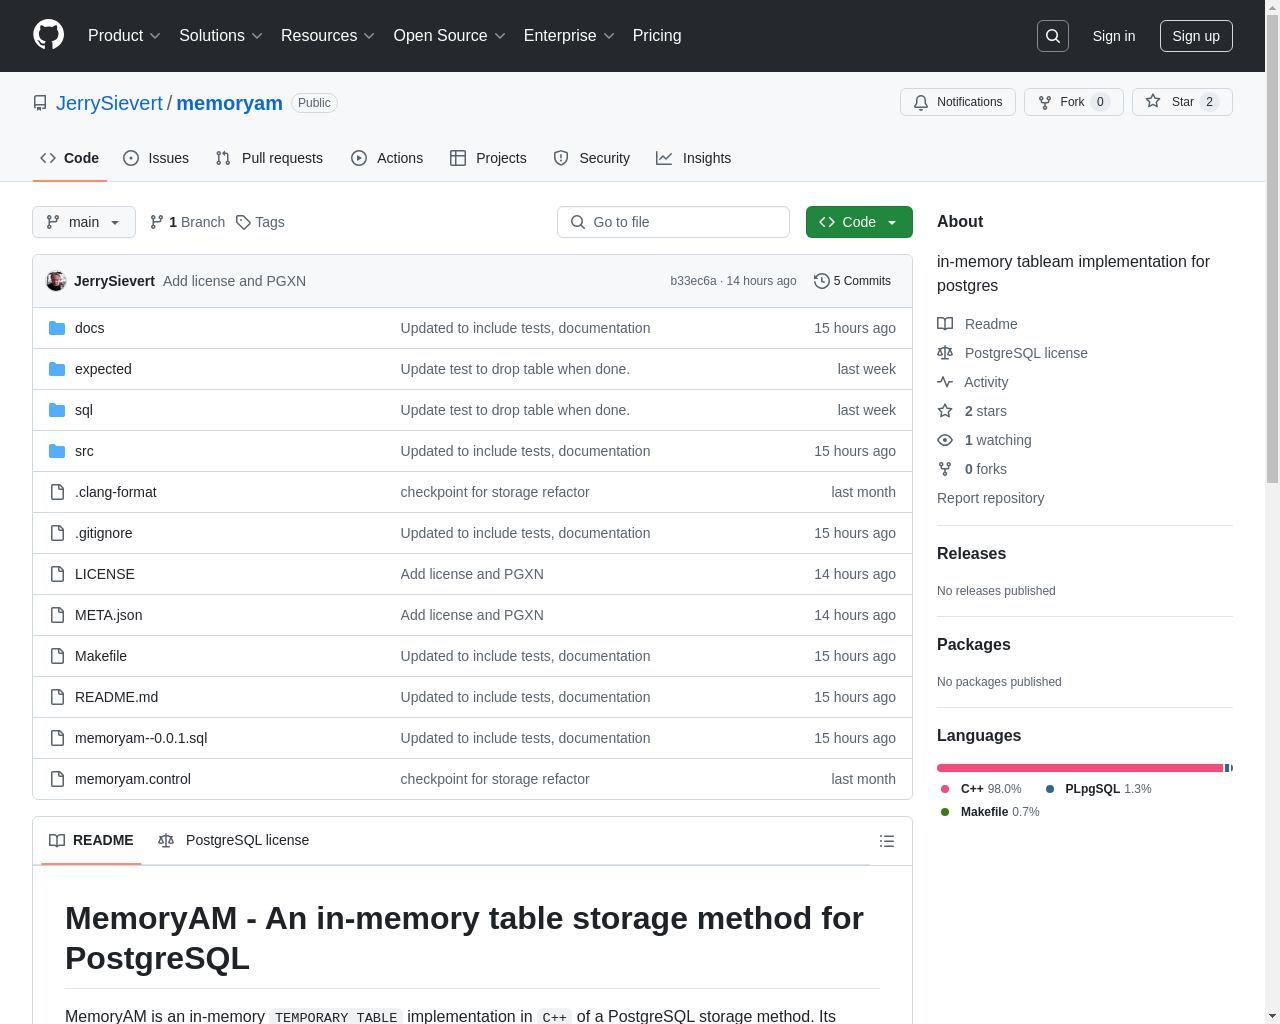This screenshot has height=1024, width=1280.
Task: Click the scale icon next to PostgreSQL license
Action: point(945,353)
